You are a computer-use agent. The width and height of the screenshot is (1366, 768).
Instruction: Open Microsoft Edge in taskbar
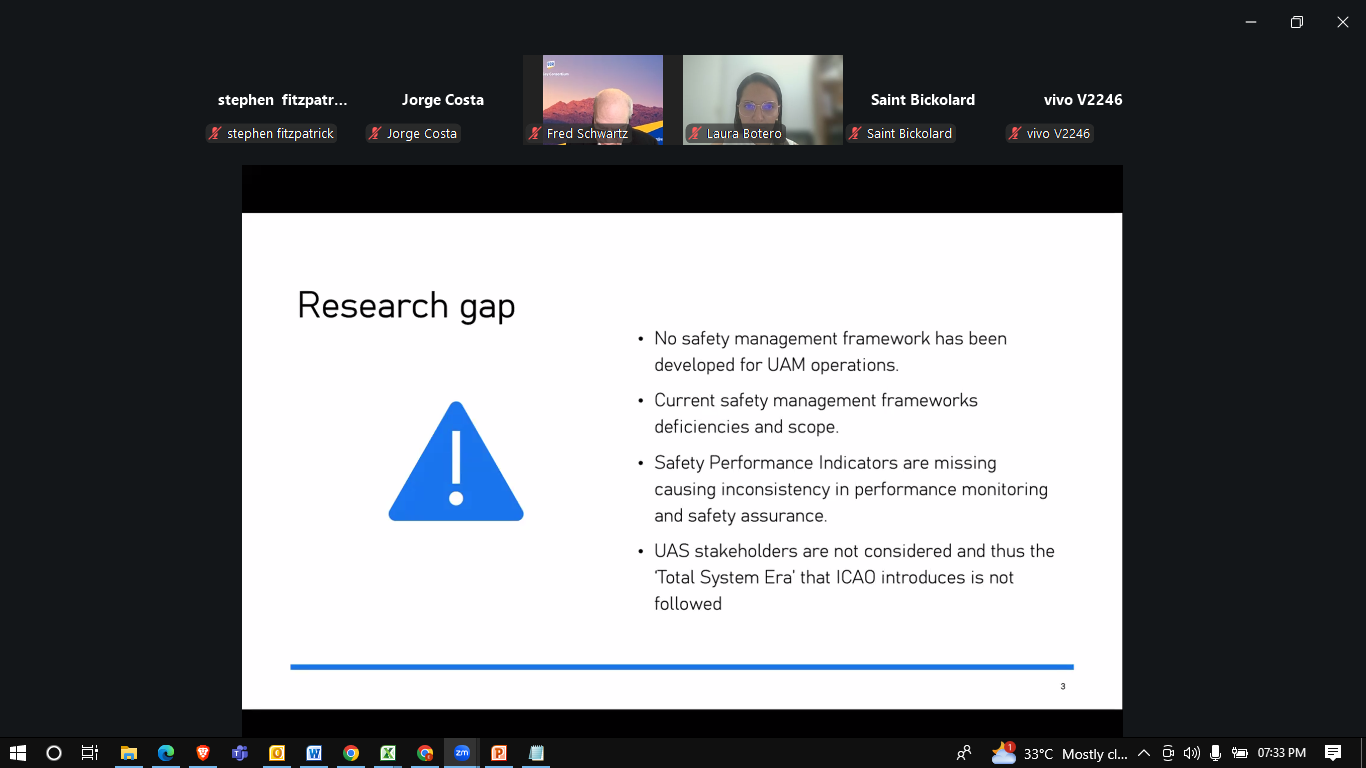166,753
